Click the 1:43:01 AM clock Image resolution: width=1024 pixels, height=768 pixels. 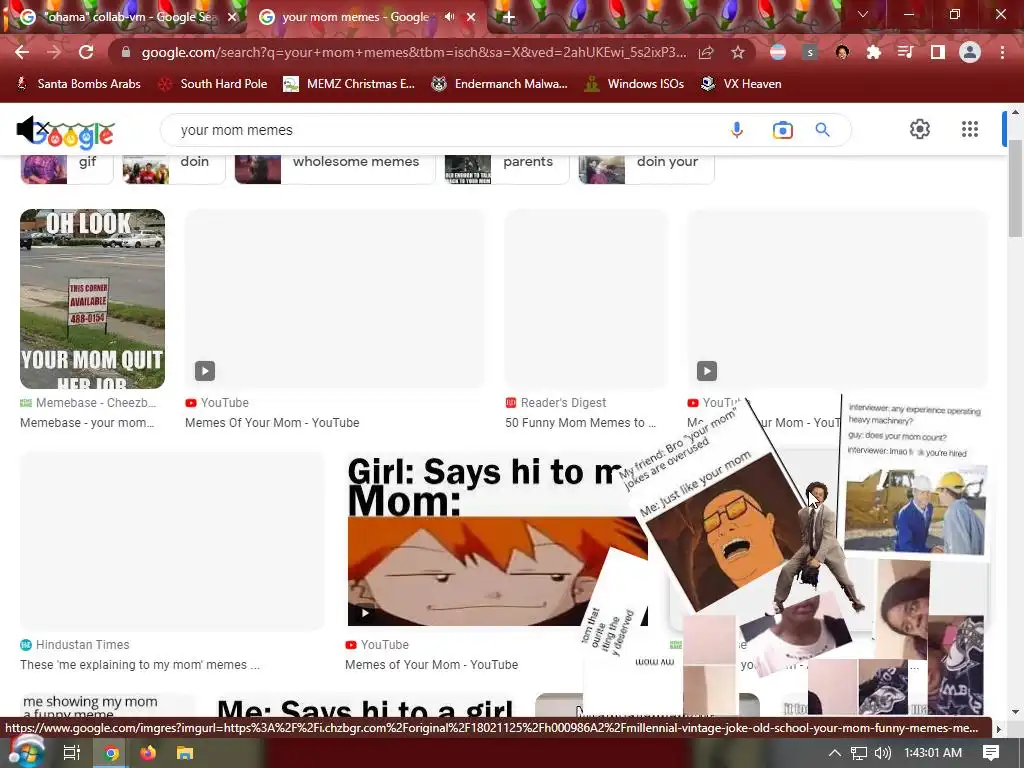(x=933, y=753)
